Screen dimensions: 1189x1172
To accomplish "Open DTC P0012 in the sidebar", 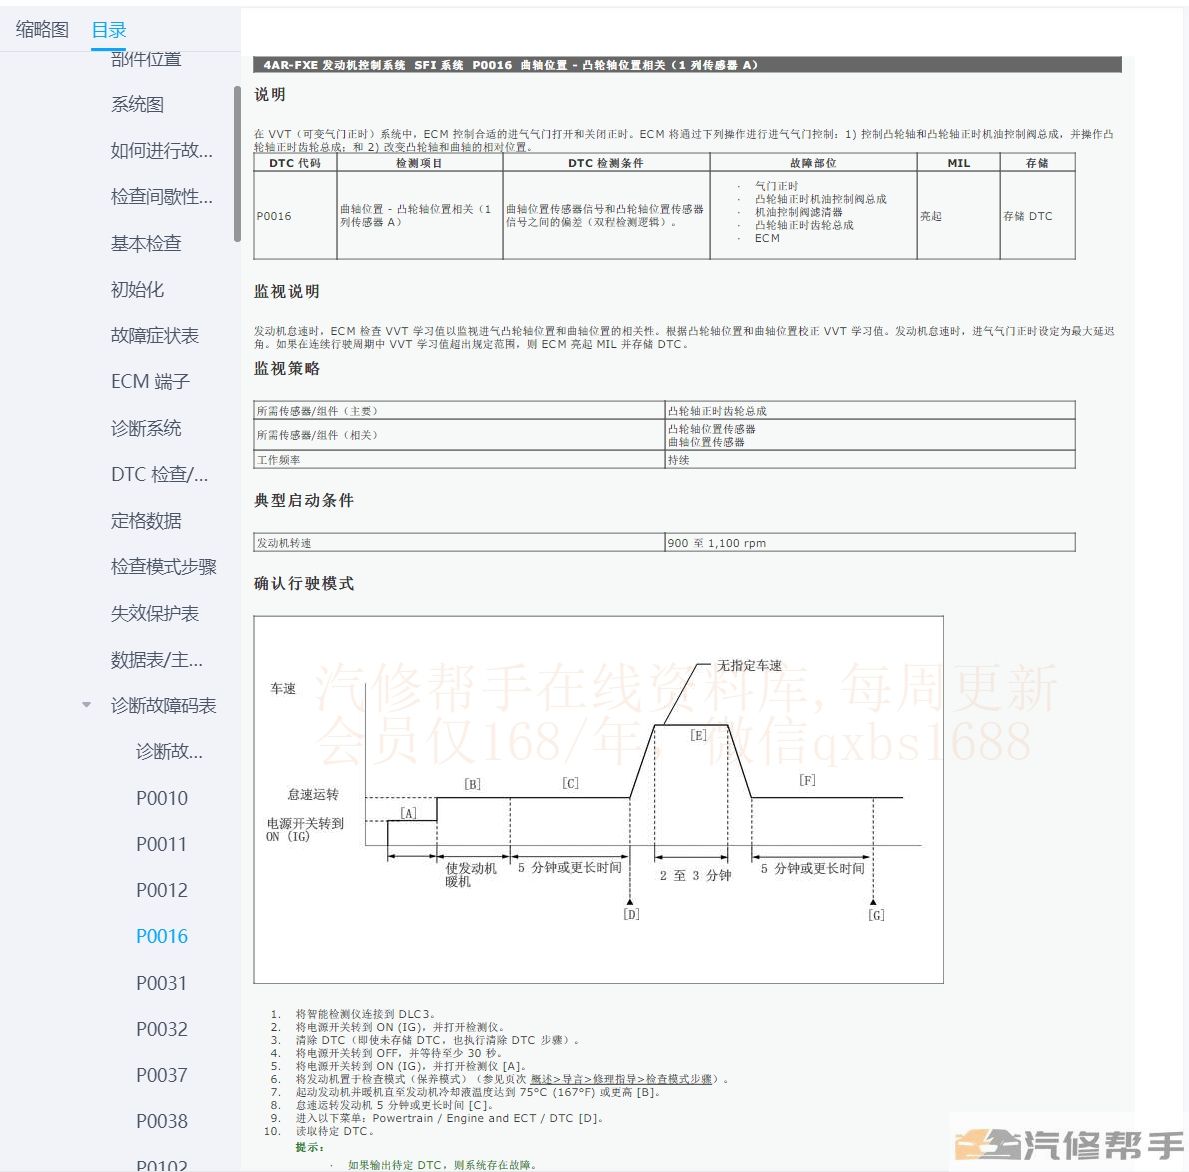I will pos(162,891).
